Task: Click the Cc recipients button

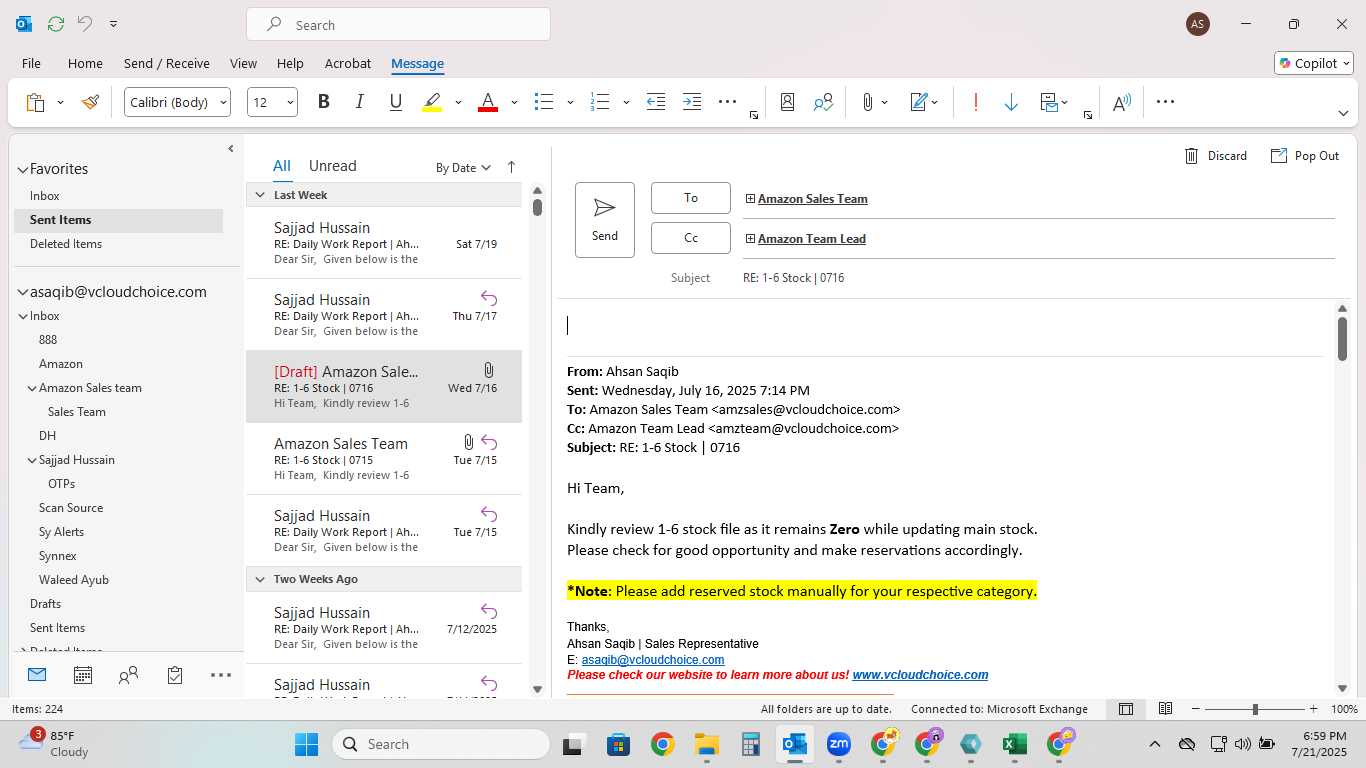Action: click(x=691, y=238)
